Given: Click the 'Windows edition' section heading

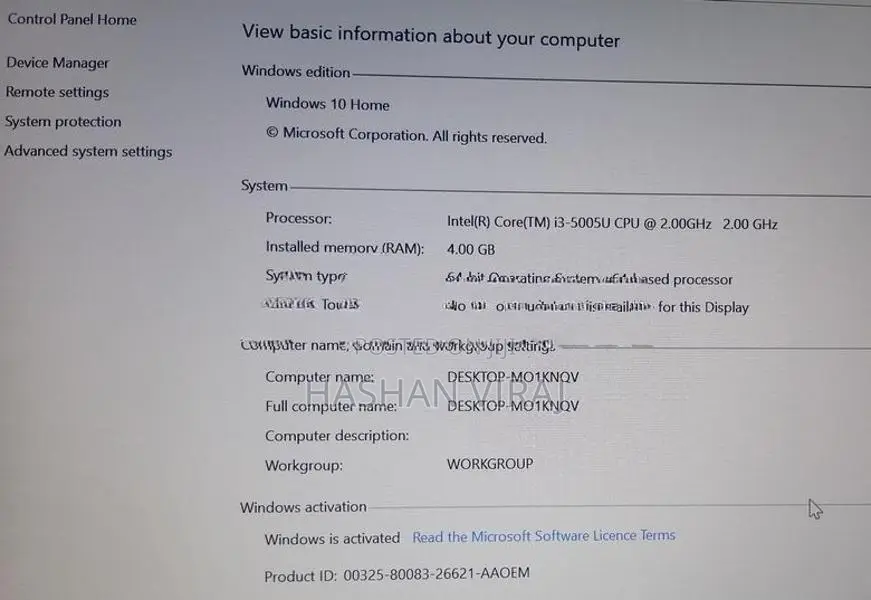Looking at the screenshot, I should point(296,71).
